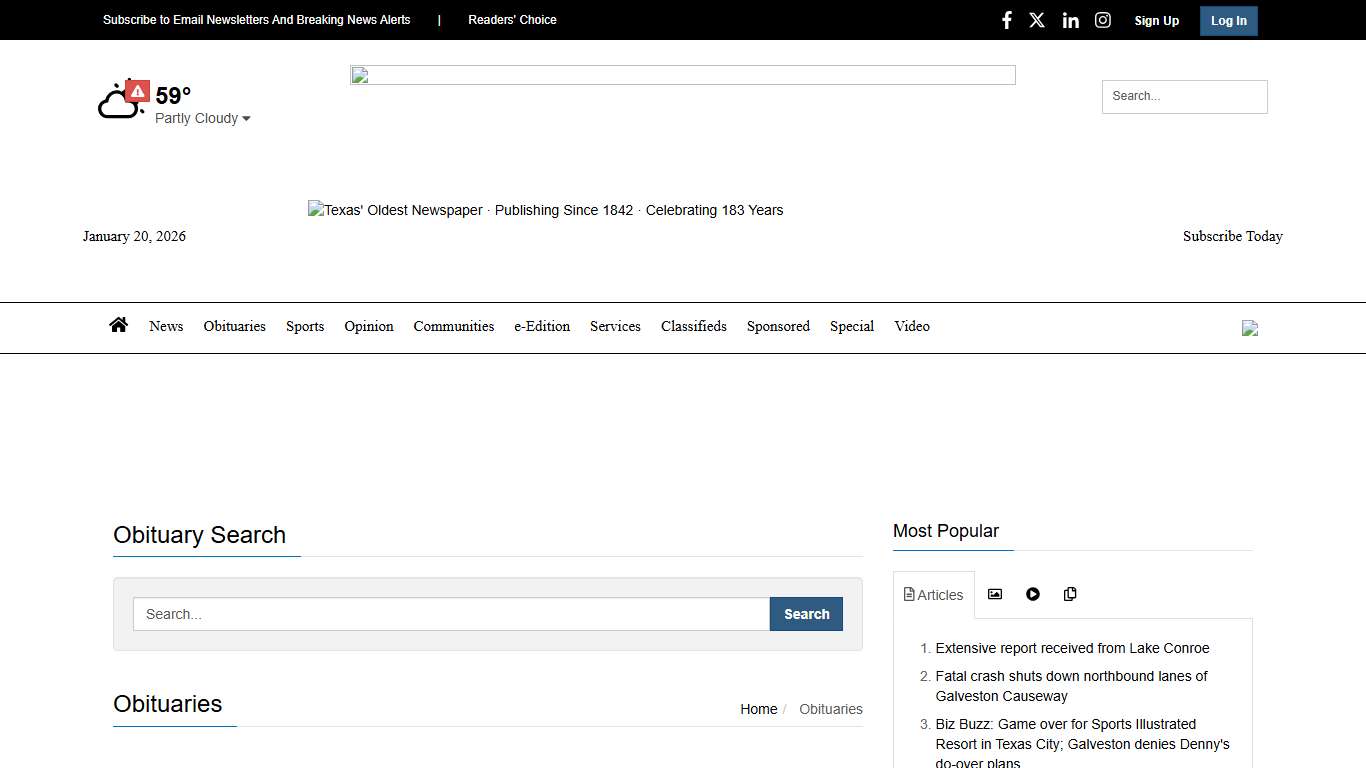The height and width of the screenshot is (768, 1366).
Task: Click the weather alert warning icon
Action: click(x=138, y=92)
